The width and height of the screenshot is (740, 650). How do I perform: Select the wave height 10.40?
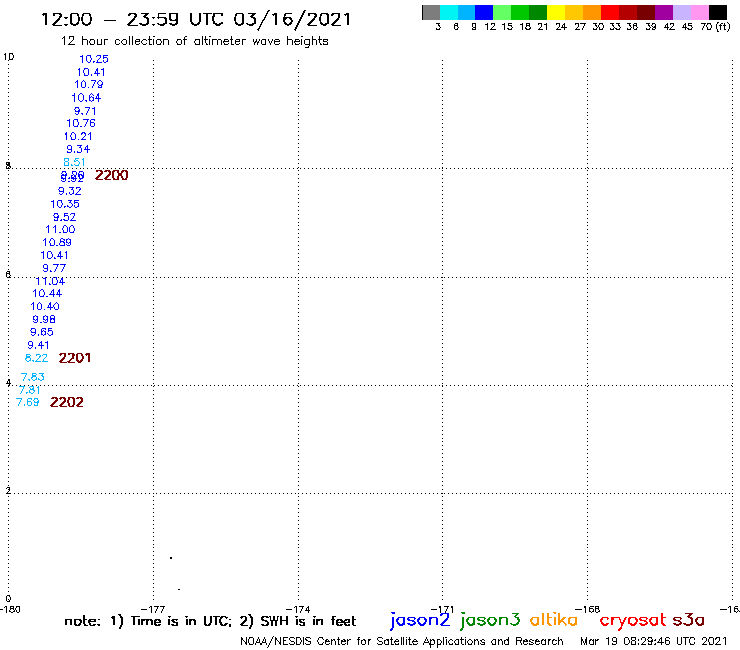tap(45, 306)
